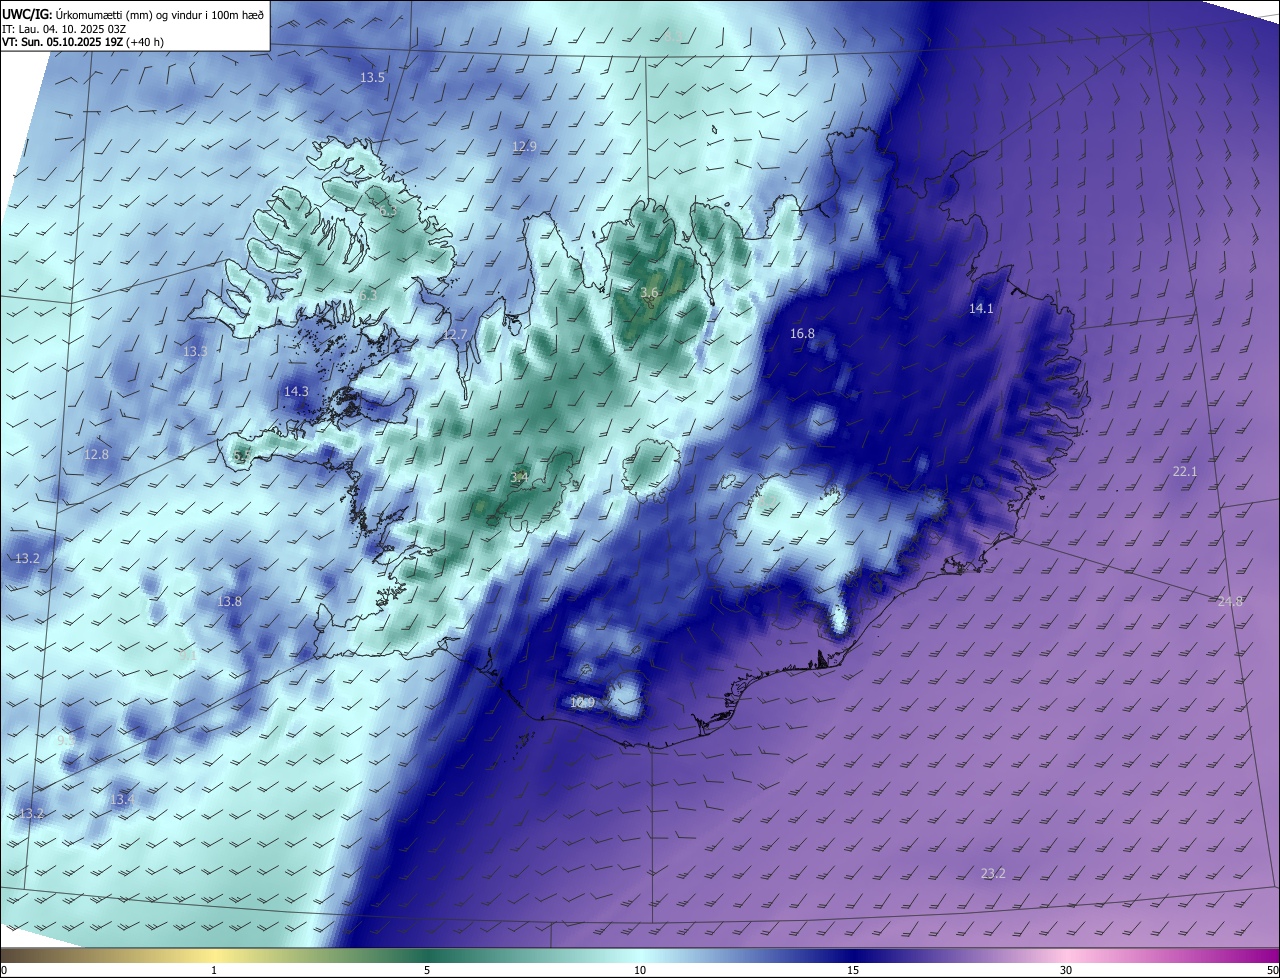The height and width of the screenshot is (978, 1280).
Task: Click the 13.4 value label on the map
Action: coord(122,800)
